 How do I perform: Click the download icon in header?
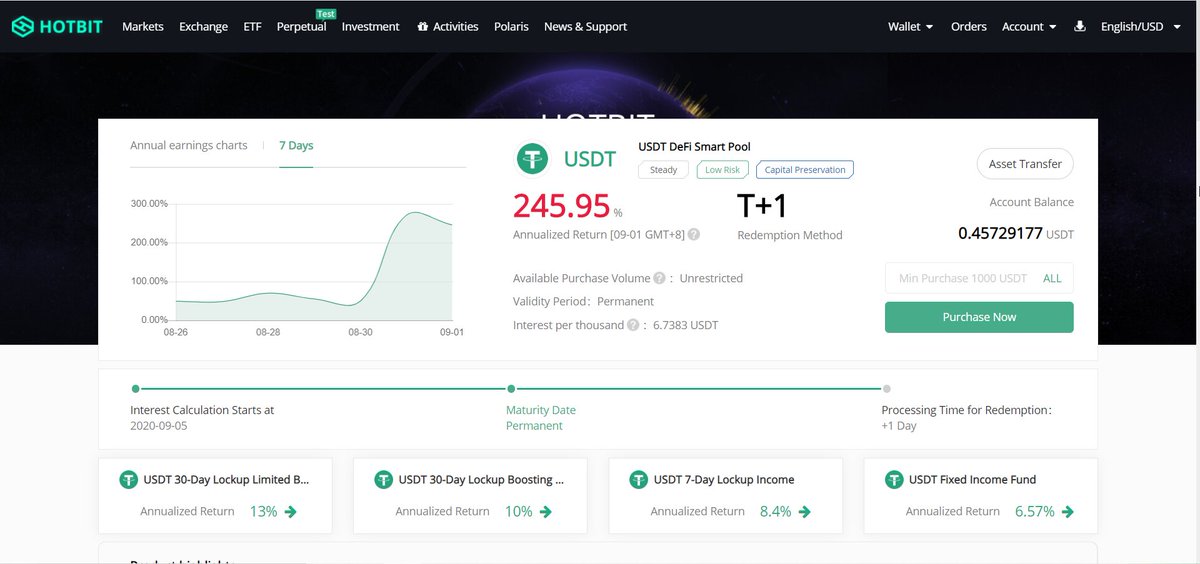point(1079,27)
